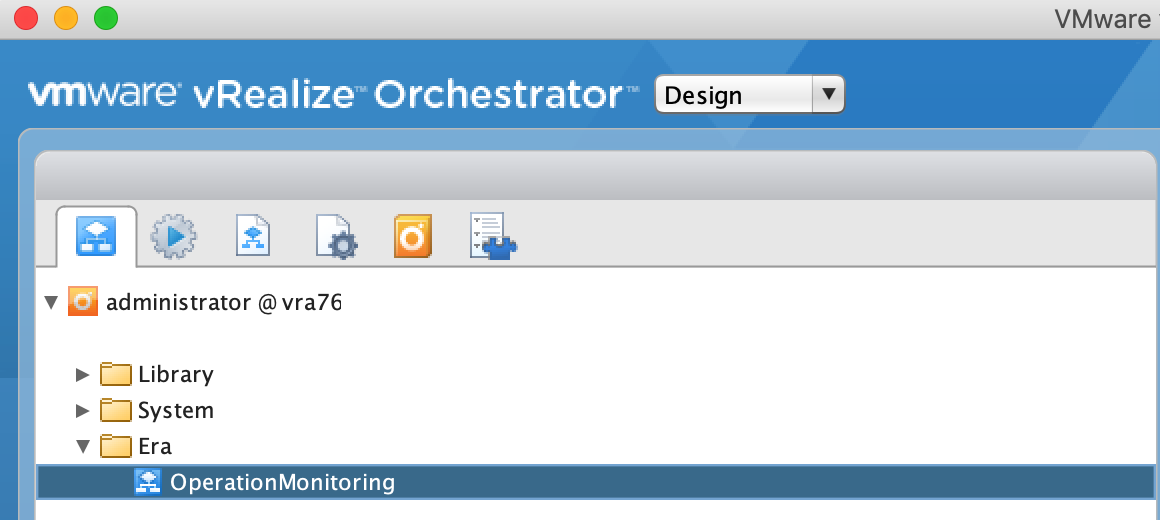
Task: Open the Resources document tab icon
Action: point(253,235)
